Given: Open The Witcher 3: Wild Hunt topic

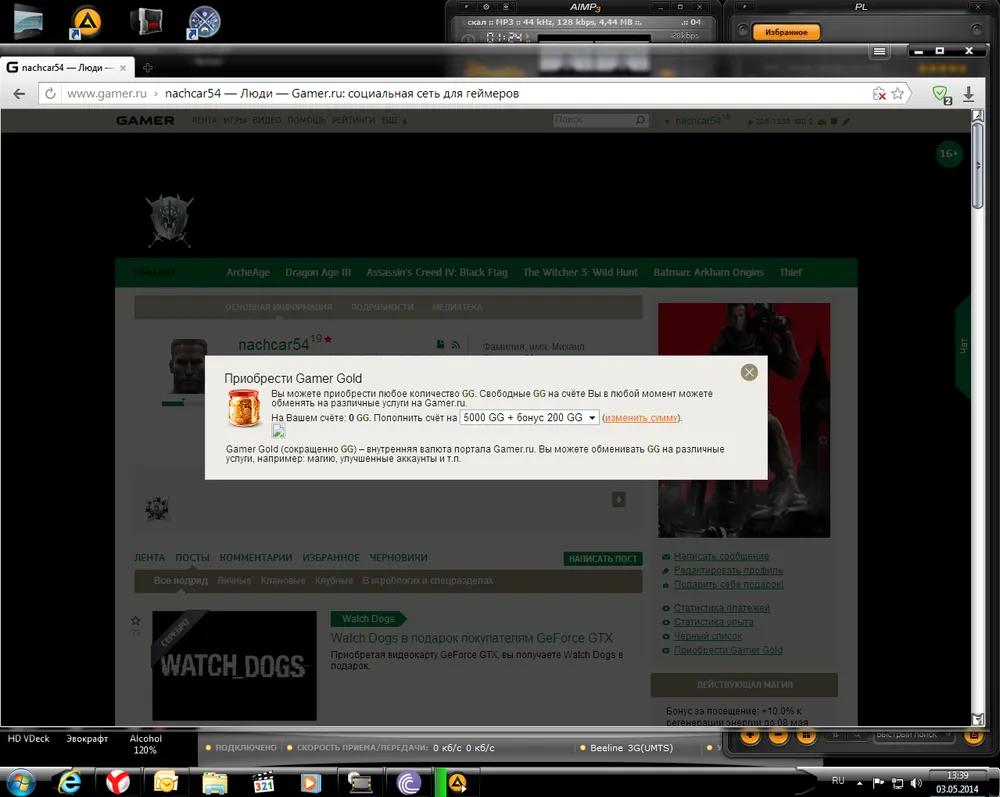Looking at the screenshot, I should click(580, 272).
